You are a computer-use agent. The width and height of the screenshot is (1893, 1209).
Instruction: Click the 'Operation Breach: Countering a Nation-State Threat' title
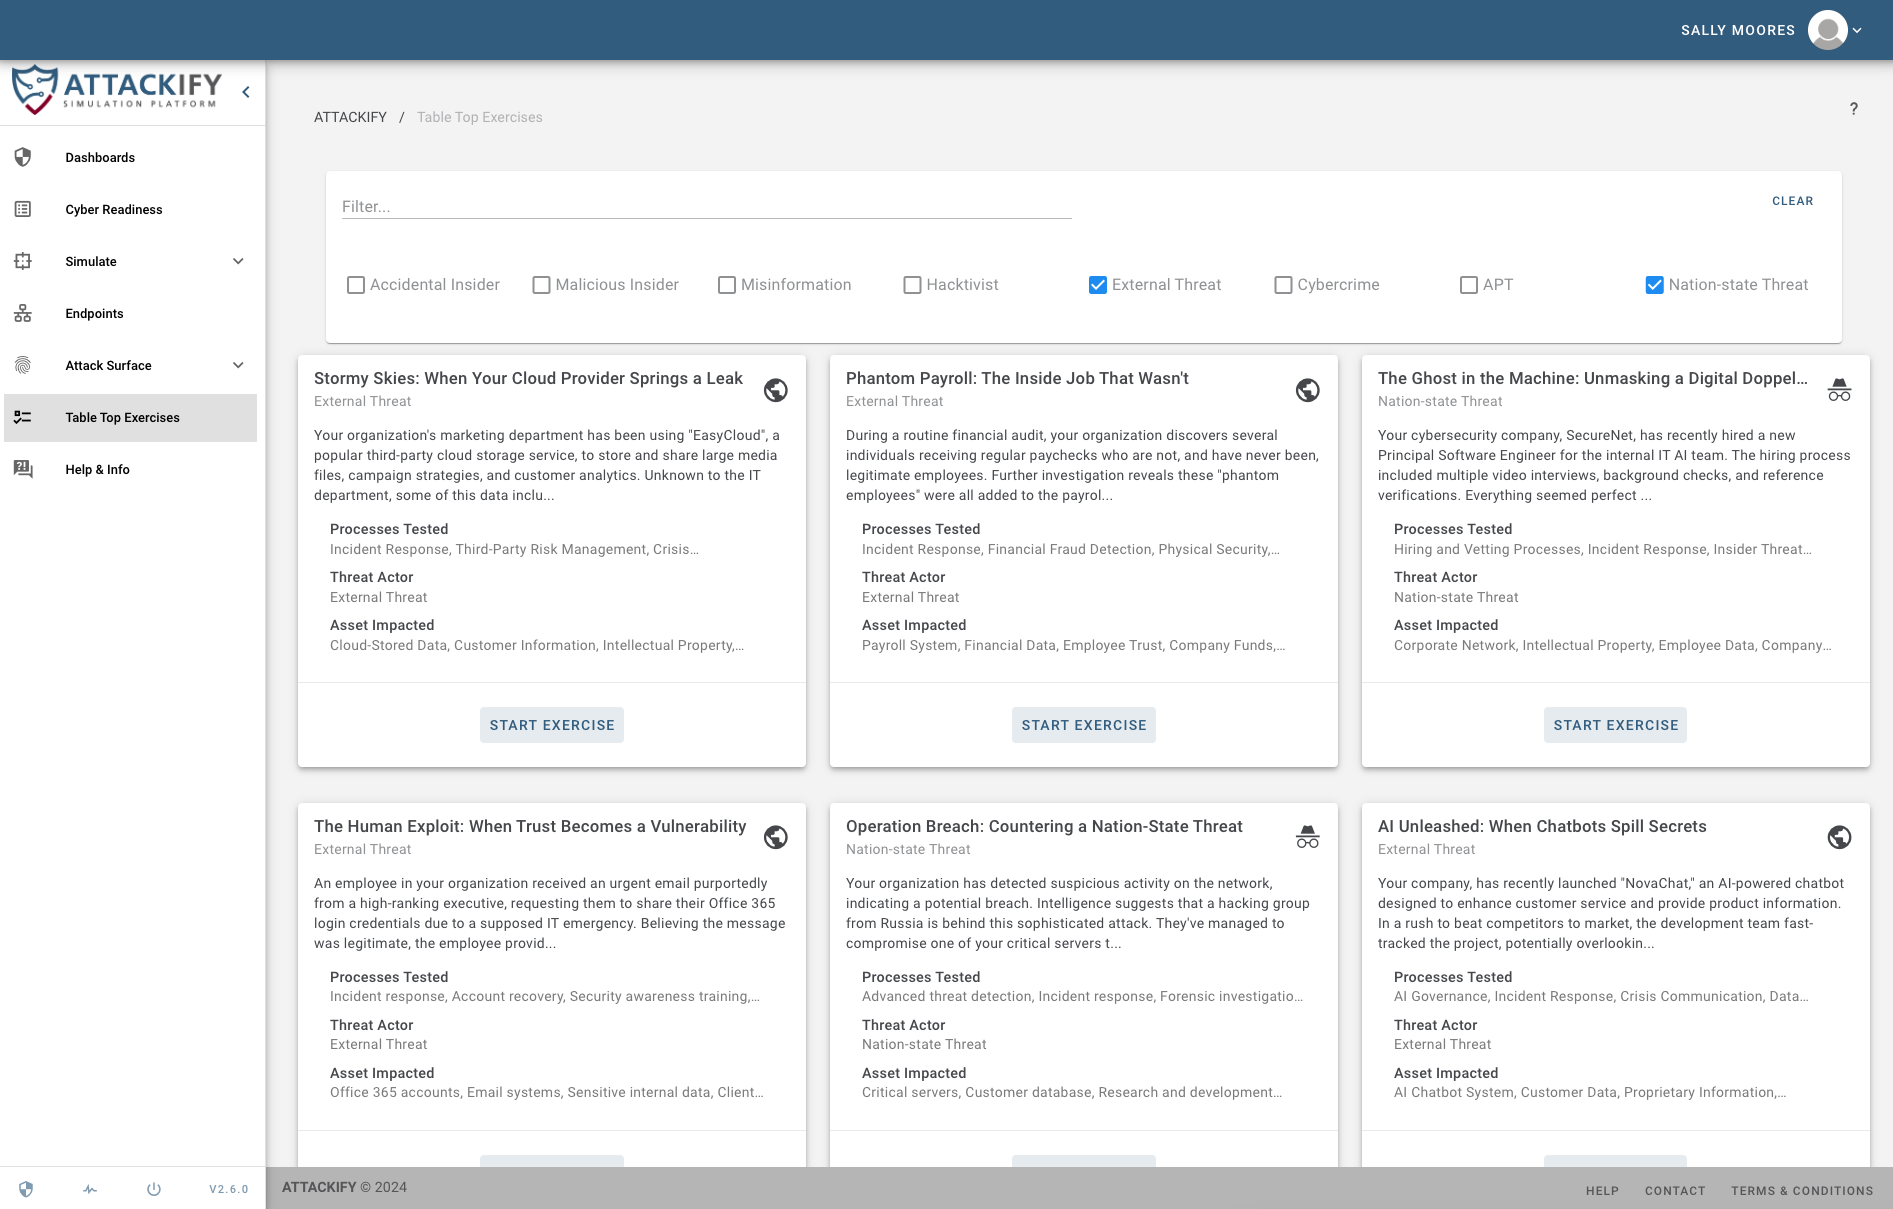click(1044, 826)
